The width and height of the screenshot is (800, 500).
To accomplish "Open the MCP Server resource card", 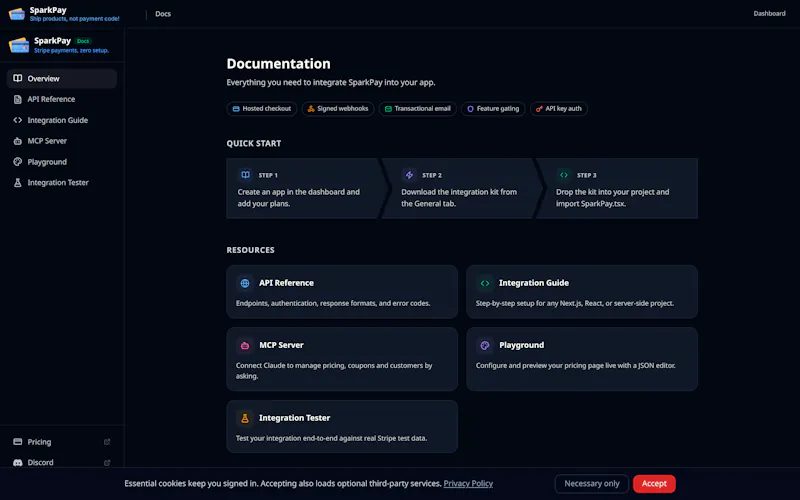I will pos(342,359).
